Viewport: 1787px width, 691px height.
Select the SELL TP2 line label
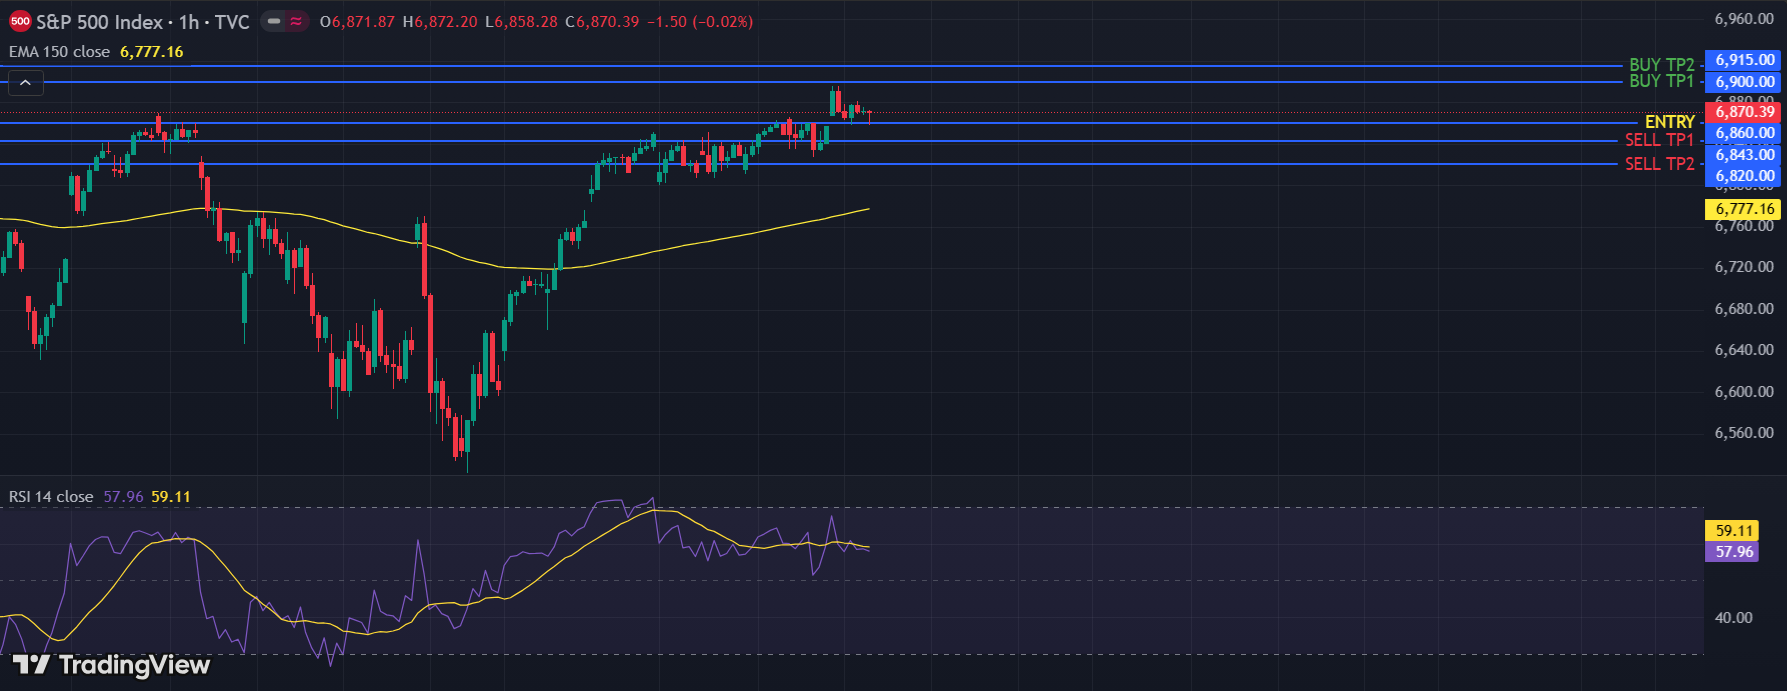(1659, 164)
